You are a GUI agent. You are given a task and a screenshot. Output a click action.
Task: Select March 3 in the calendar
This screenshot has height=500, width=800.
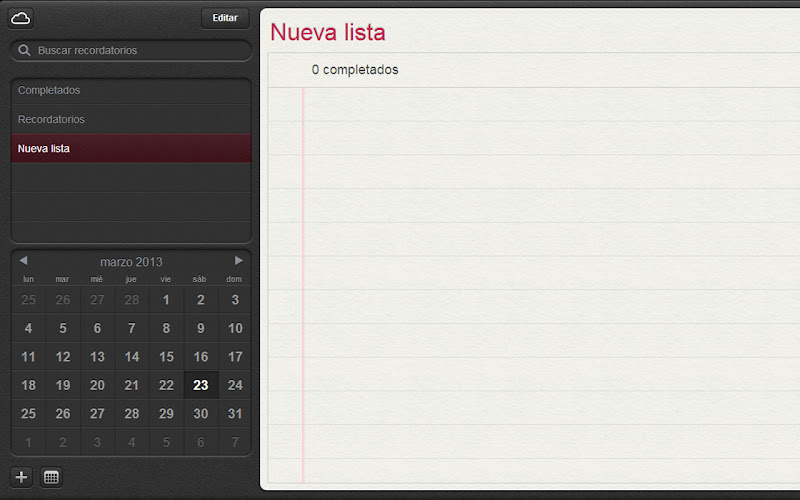(x=235, y=300)
